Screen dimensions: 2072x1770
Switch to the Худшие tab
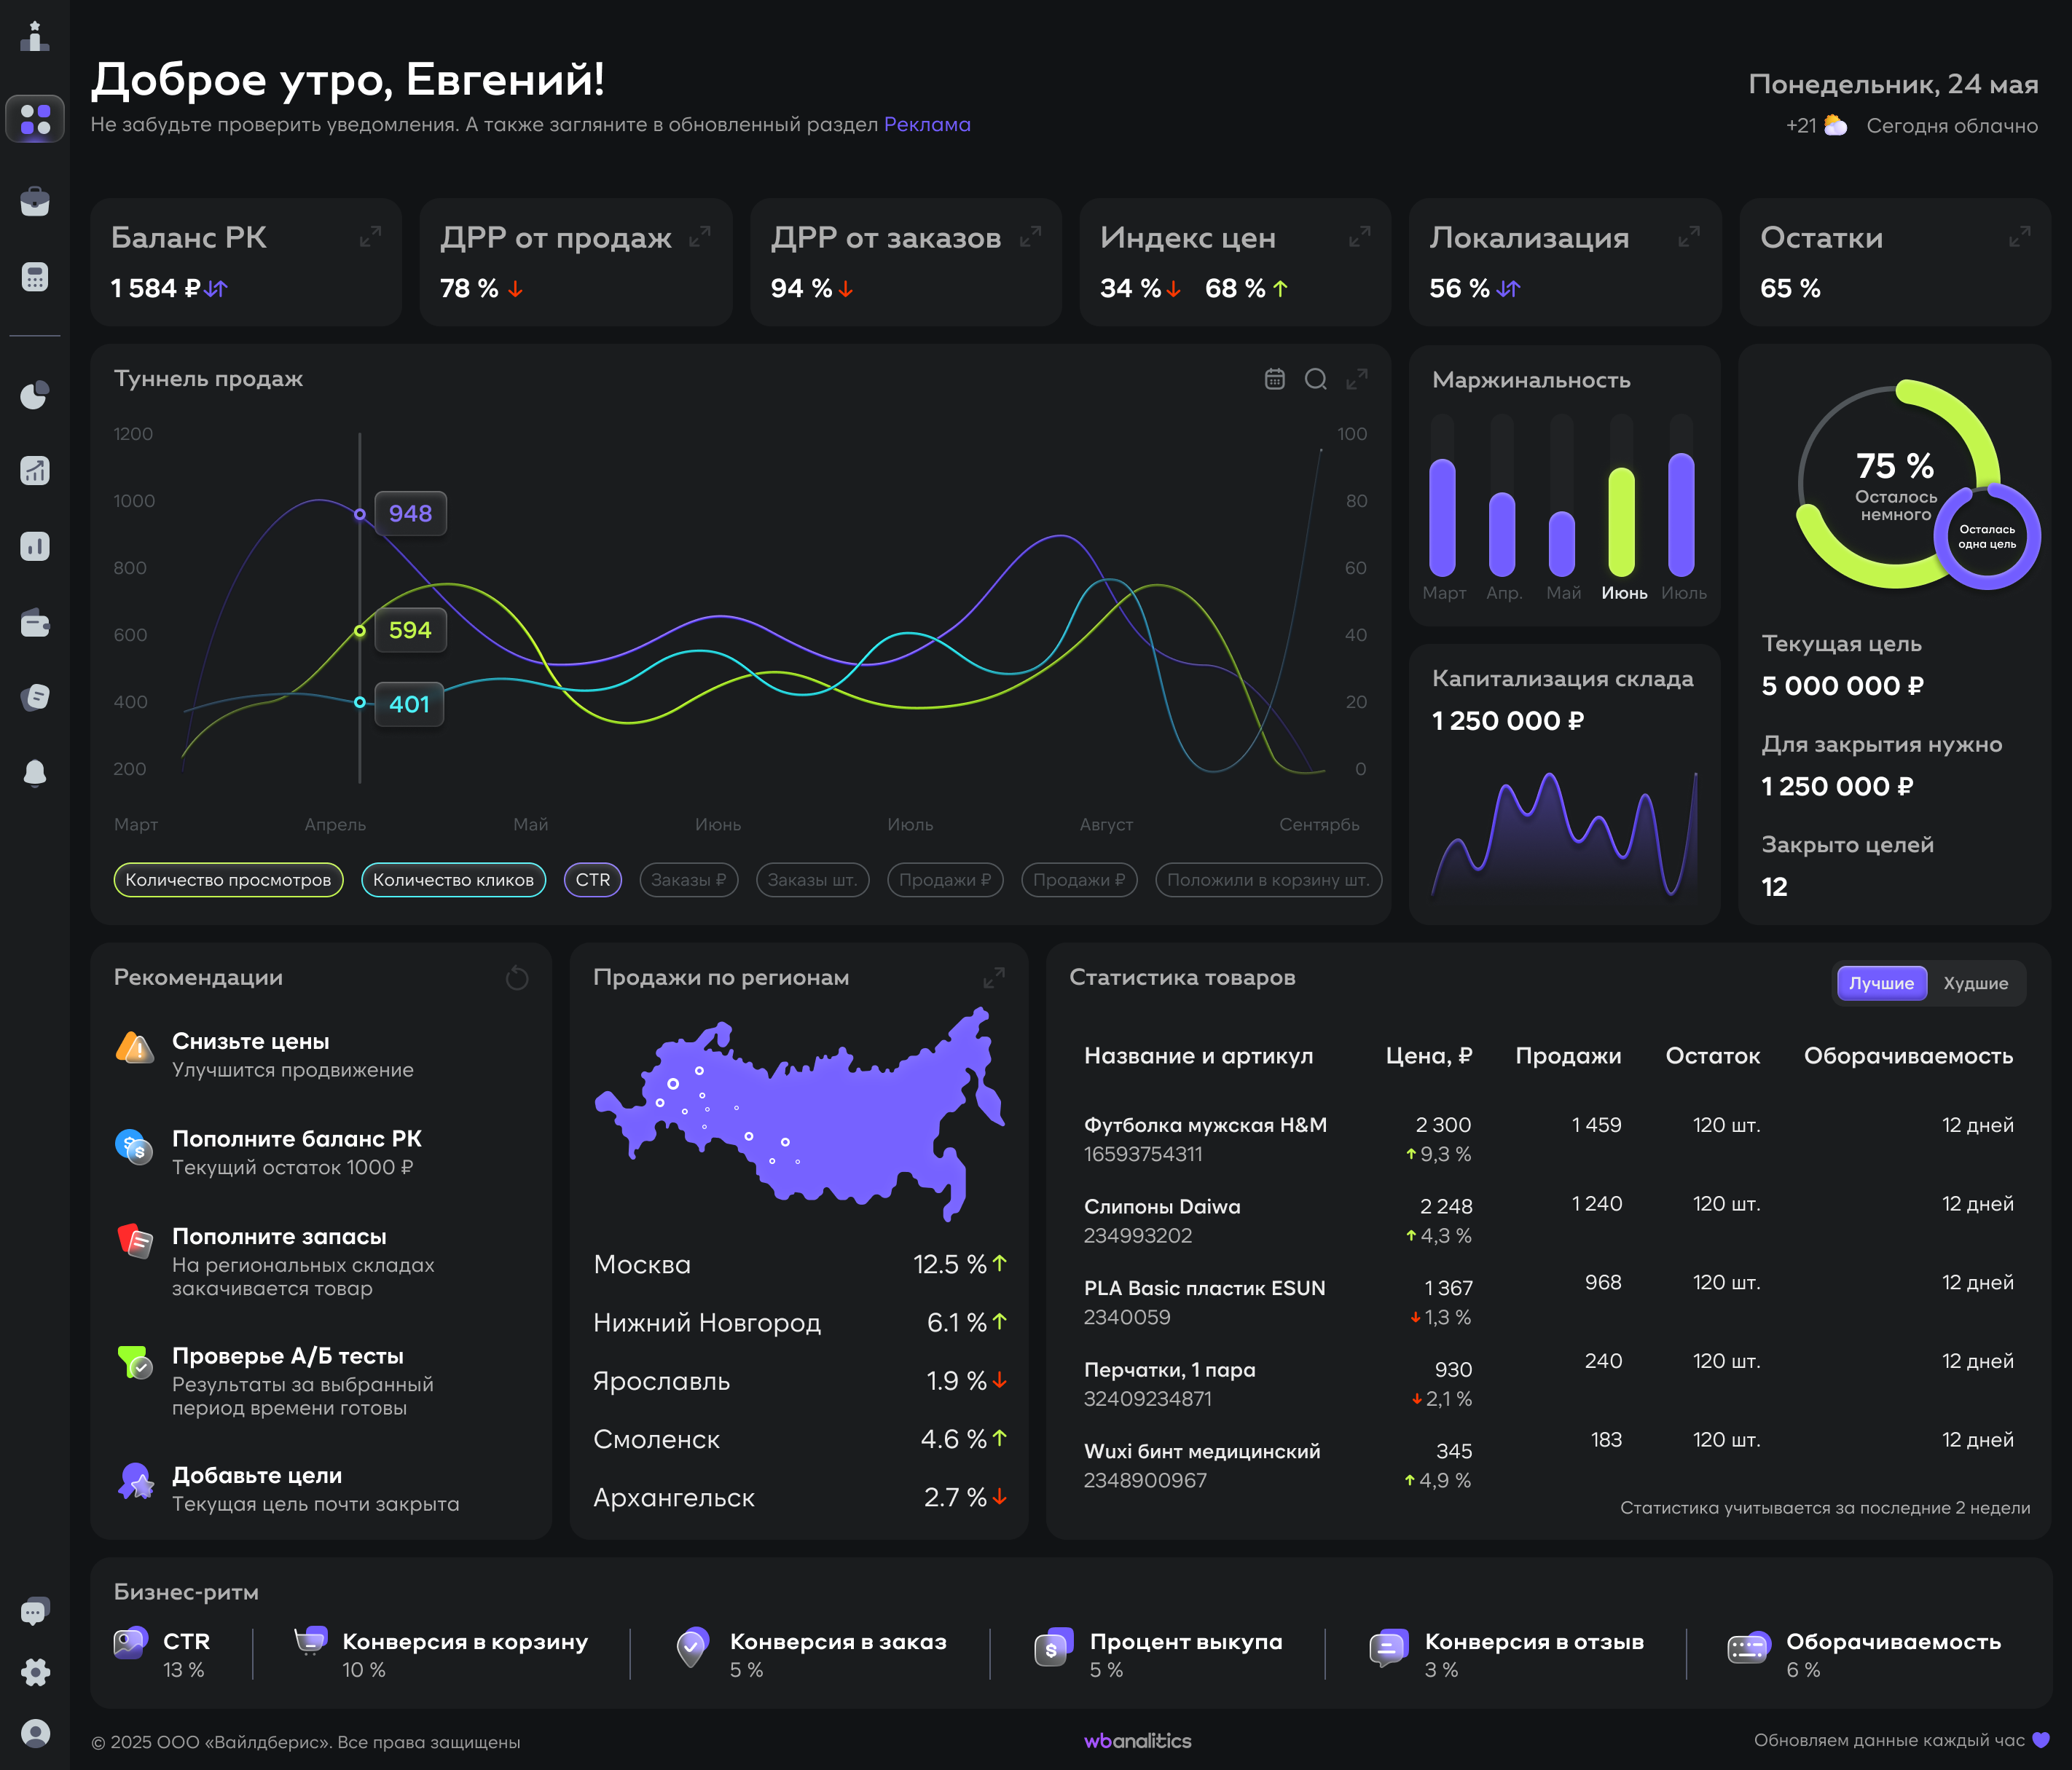point(1975,983)
